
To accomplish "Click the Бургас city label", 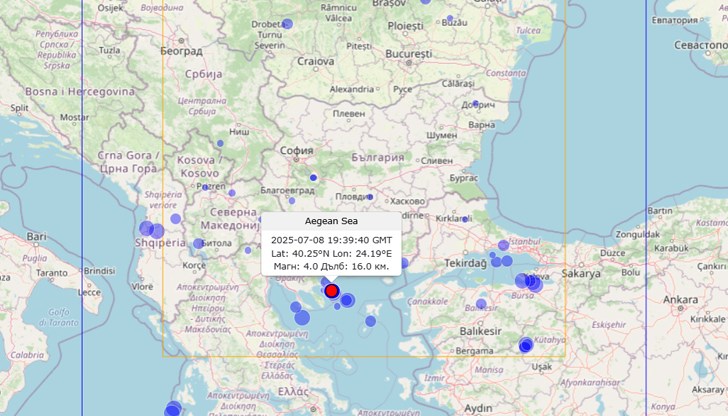I will [463, 178].
